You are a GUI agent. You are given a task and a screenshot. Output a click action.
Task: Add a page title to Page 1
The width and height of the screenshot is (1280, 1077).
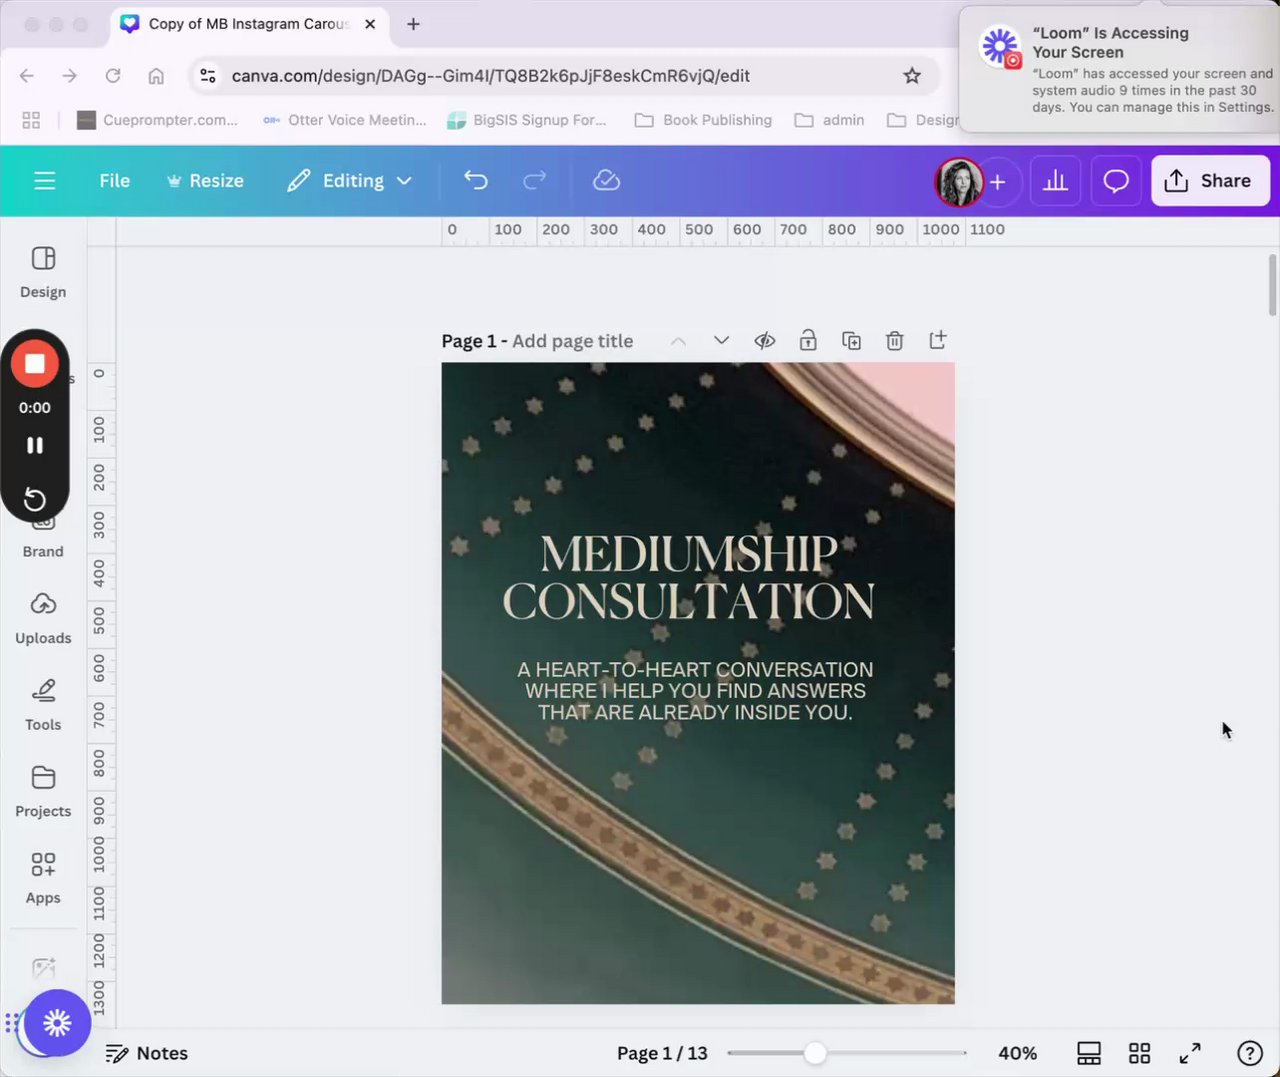coord(572,341)
